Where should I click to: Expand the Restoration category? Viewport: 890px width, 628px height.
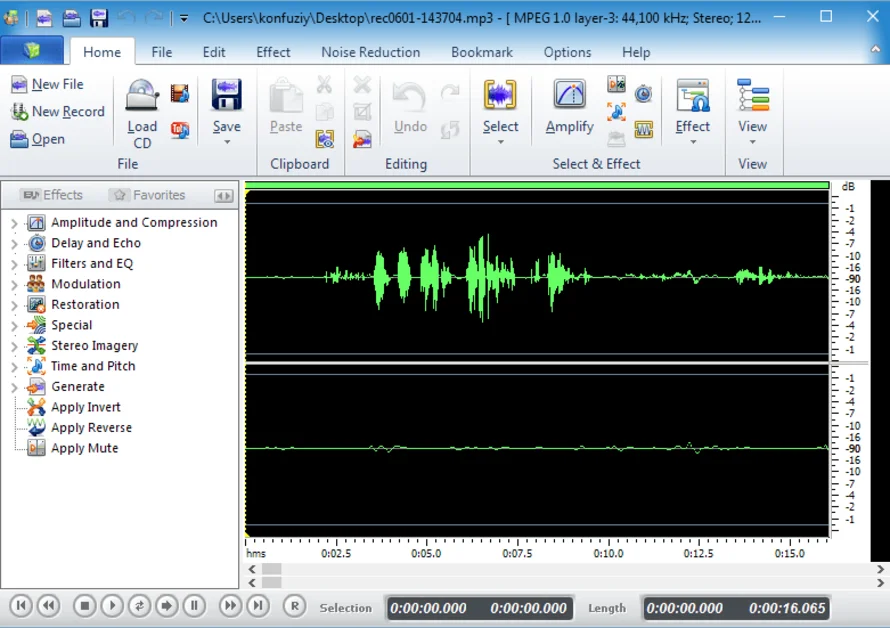coord(14,305)
